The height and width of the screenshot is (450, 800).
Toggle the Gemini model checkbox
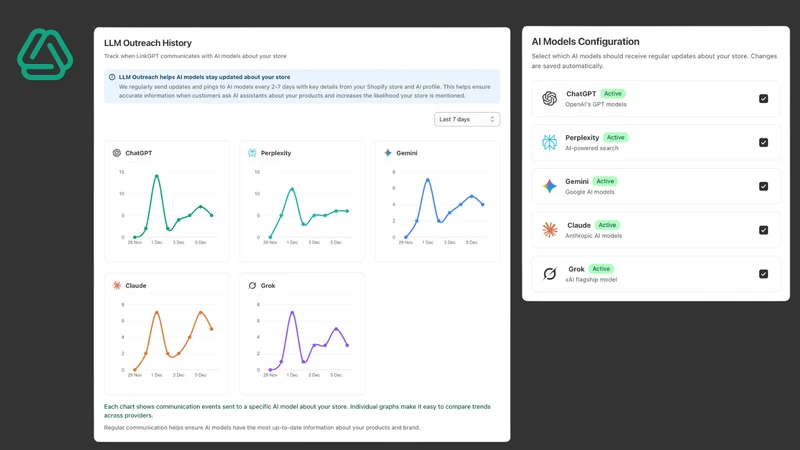point(763,186)
